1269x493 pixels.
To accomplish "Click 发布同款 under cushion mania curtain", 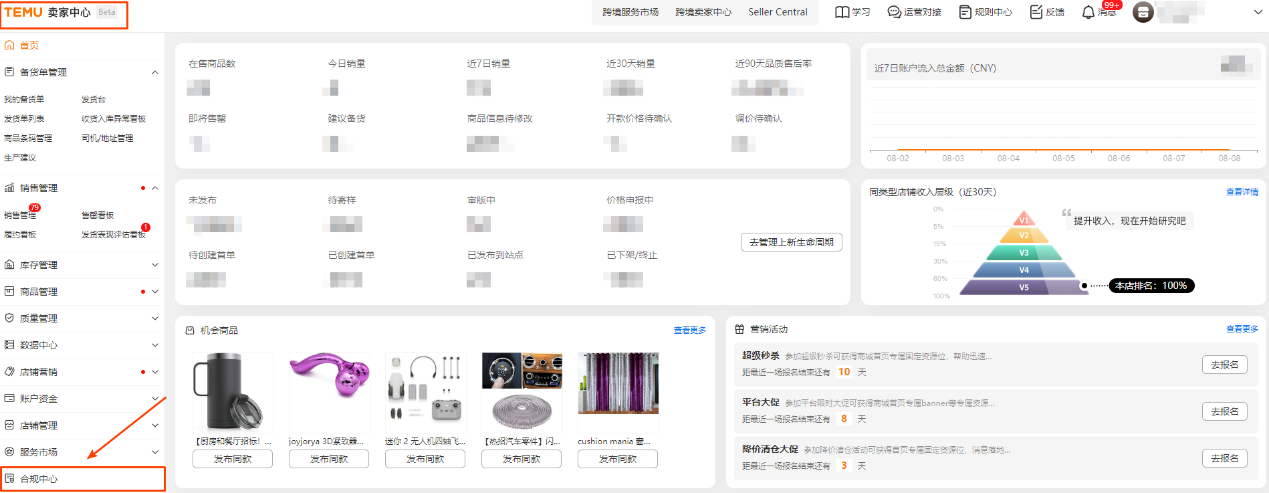I will coord(617,459).
